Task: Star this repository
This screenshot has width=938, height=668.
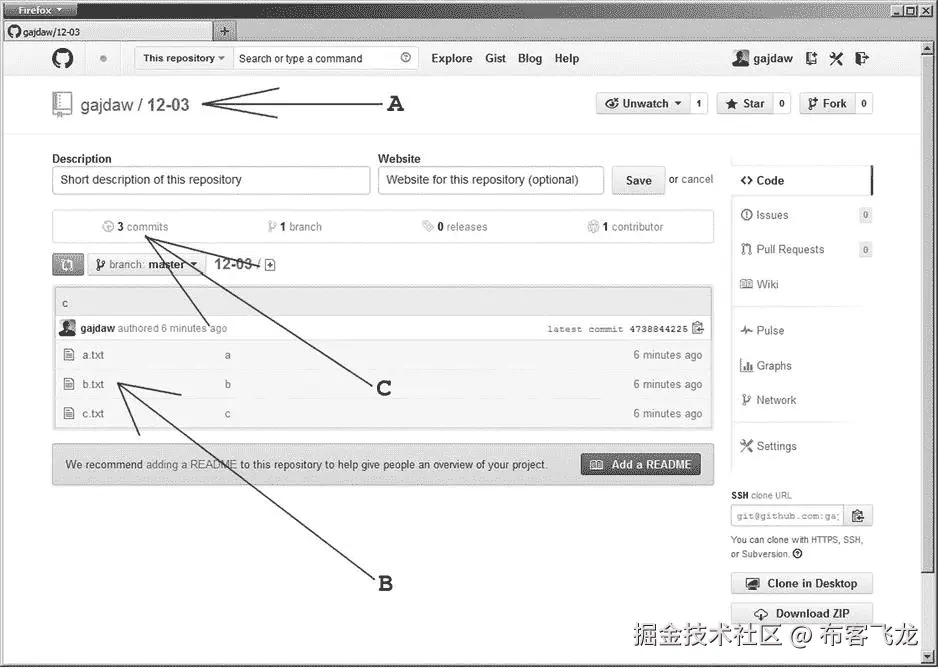Action: [x=745, y=103]
